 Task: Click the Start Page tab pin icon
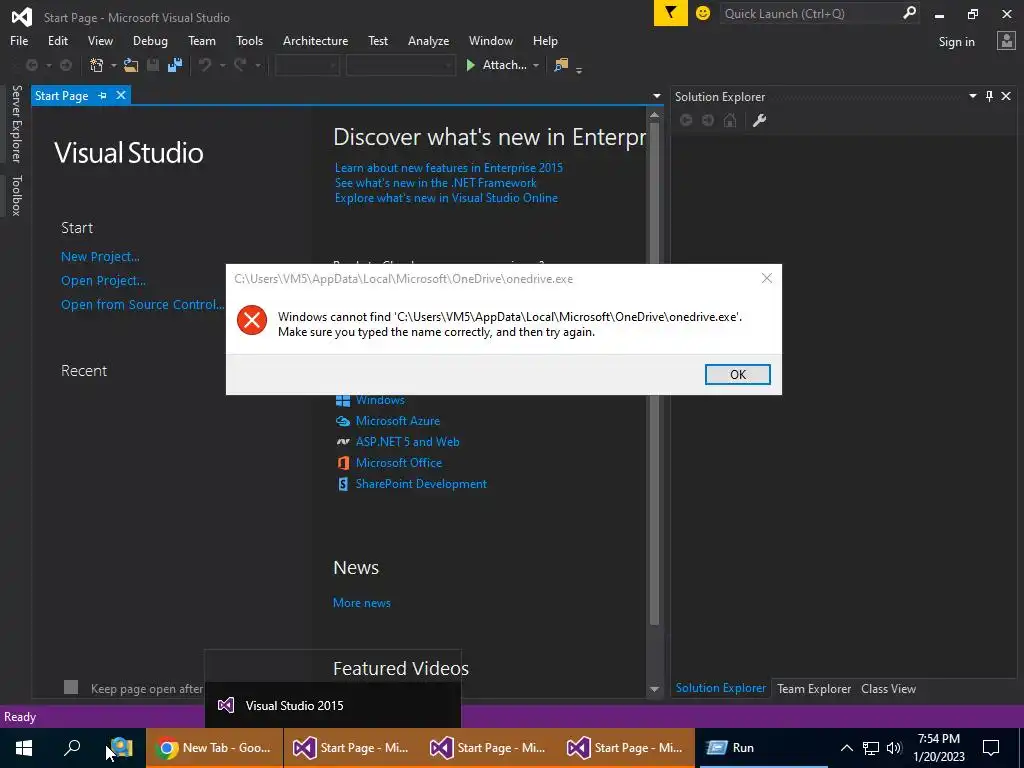coord(103,96)
